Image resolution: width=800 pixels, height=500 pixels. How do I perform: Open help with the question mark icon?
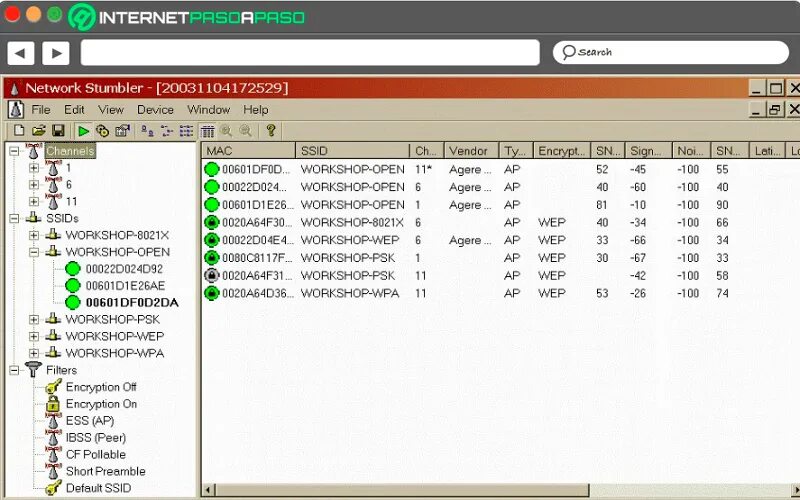[x=271, y=131]
